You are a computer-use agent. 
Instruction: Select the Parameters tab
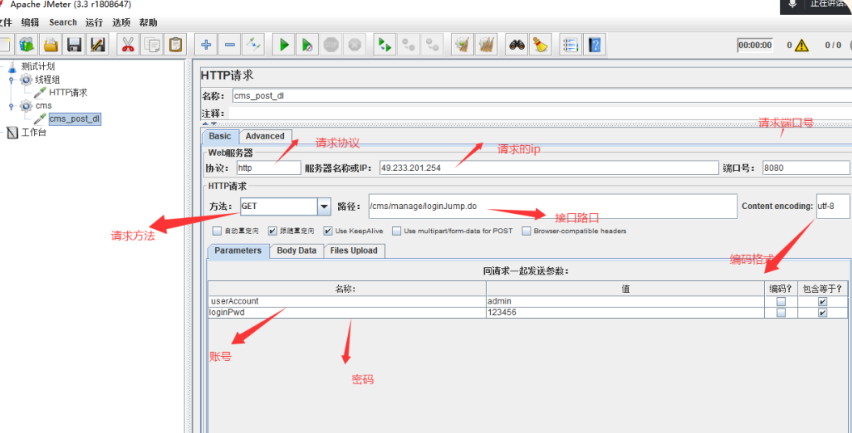coord(238,250)
